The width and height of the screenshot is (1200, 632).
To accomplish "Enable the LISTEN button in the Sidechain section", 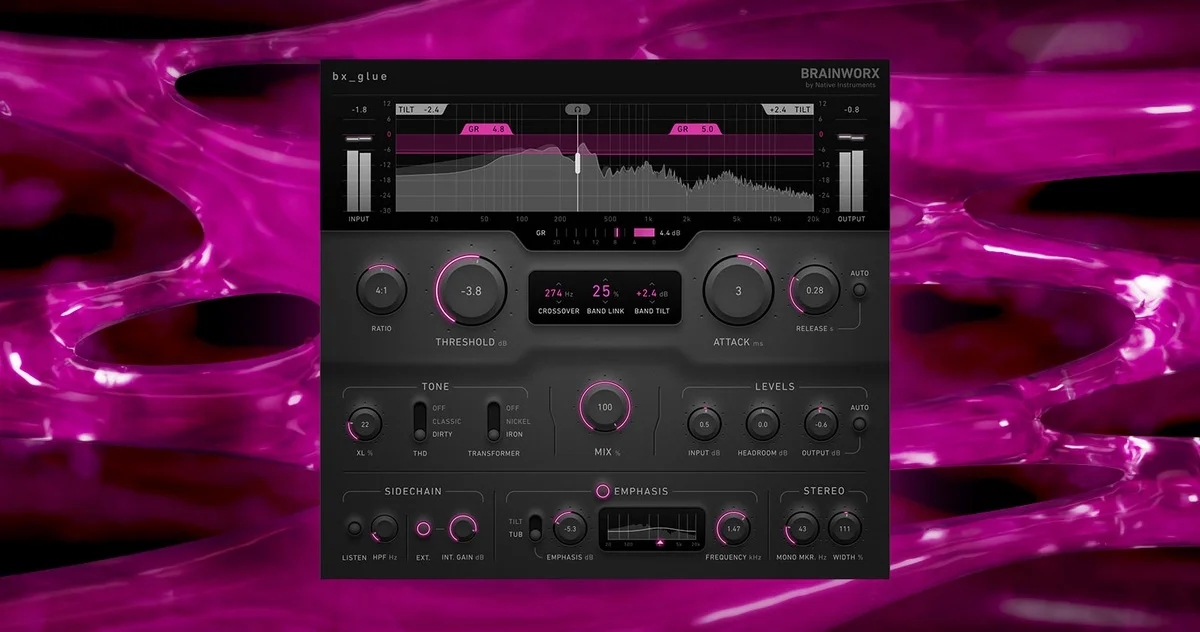I will pyautogui.click(x=353, y=527).
